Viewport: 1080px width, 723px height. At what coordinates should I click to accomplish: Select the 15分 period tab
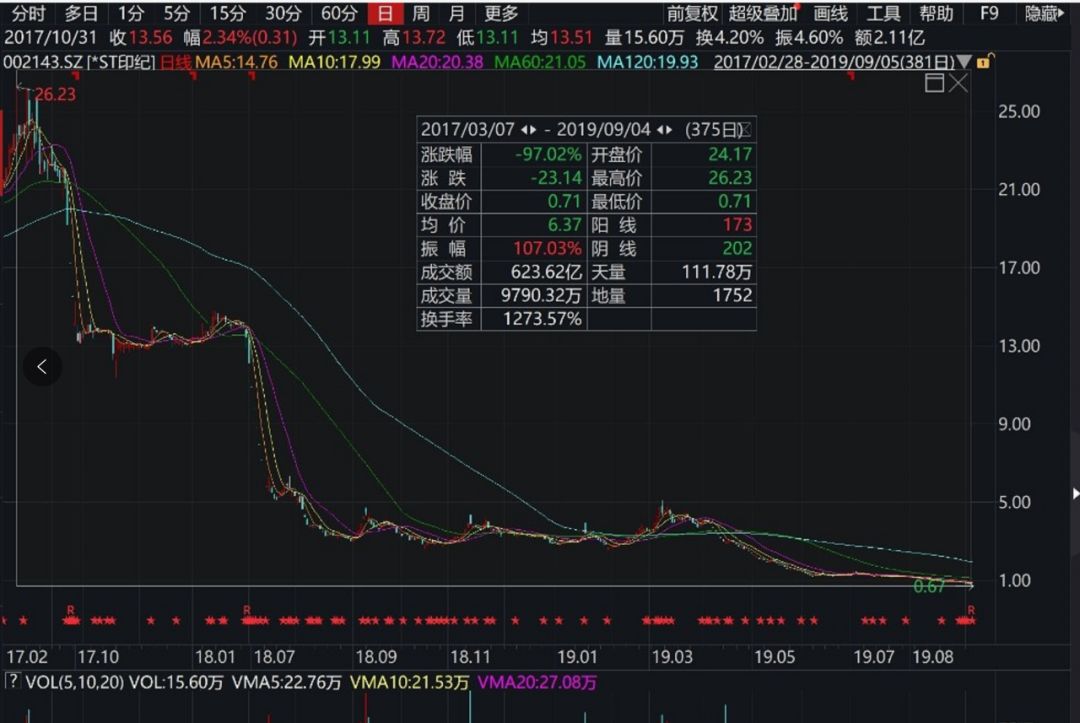click(227, 13)
